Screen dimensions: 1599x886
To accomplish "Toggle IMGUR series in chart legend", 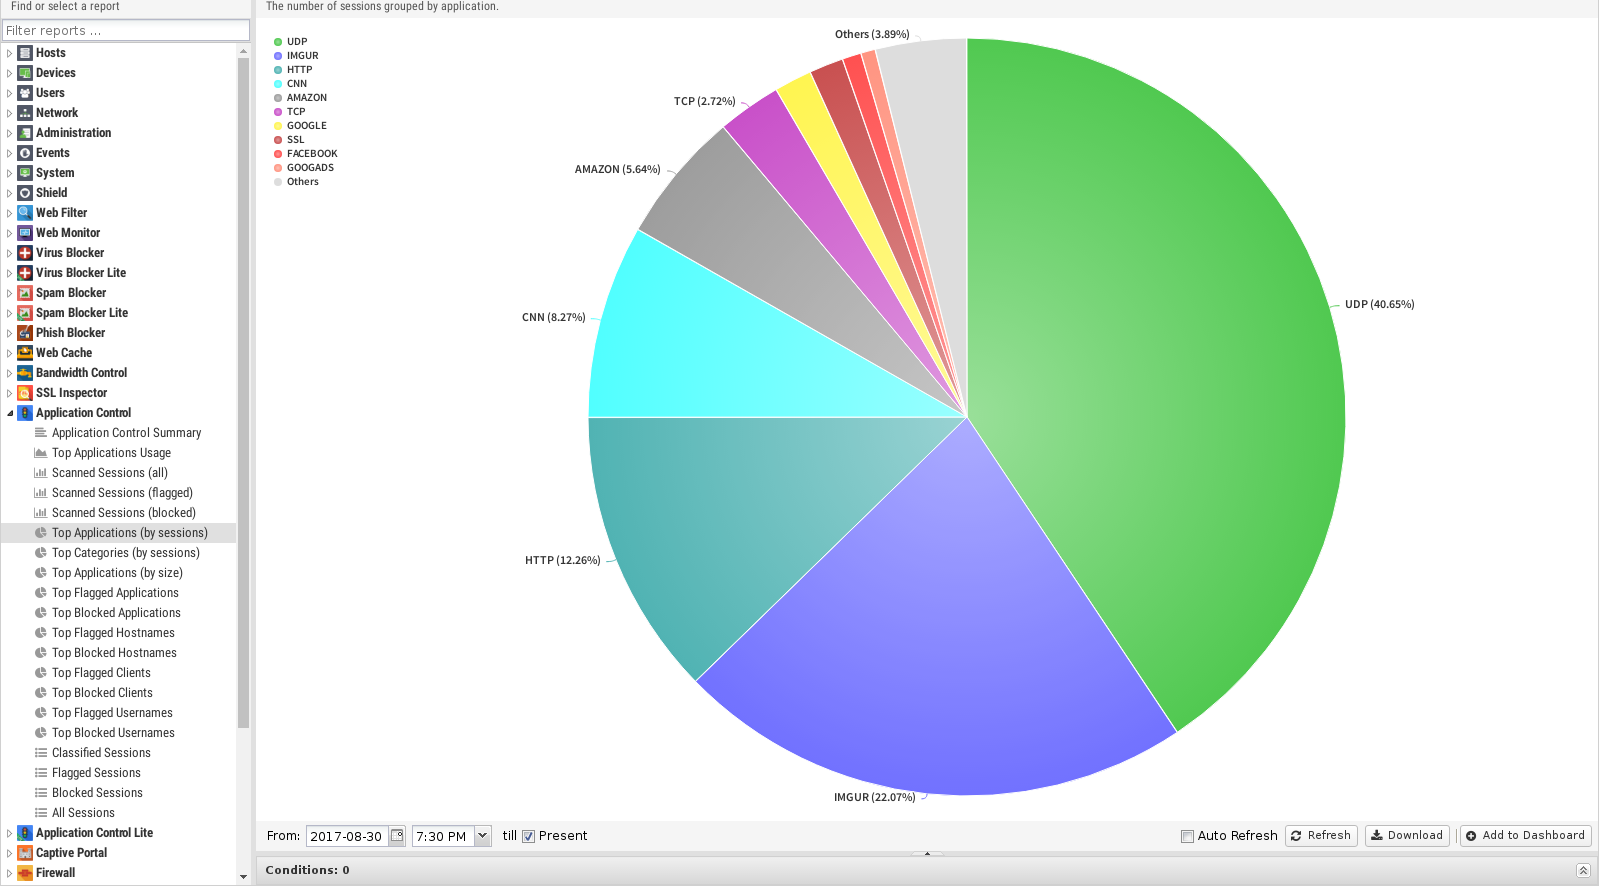I will click(296, 56).
